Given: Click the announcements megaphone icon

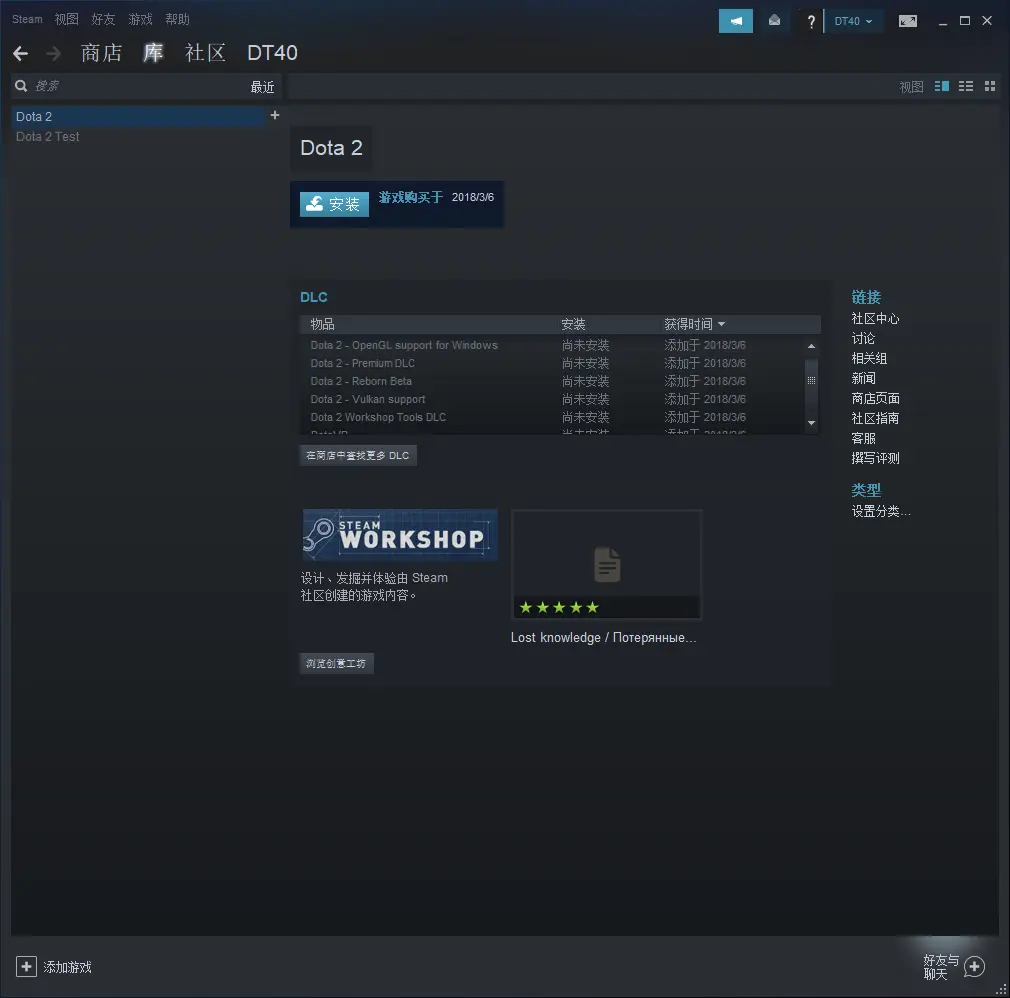Looking at the screenshot, I should [736, 21].
